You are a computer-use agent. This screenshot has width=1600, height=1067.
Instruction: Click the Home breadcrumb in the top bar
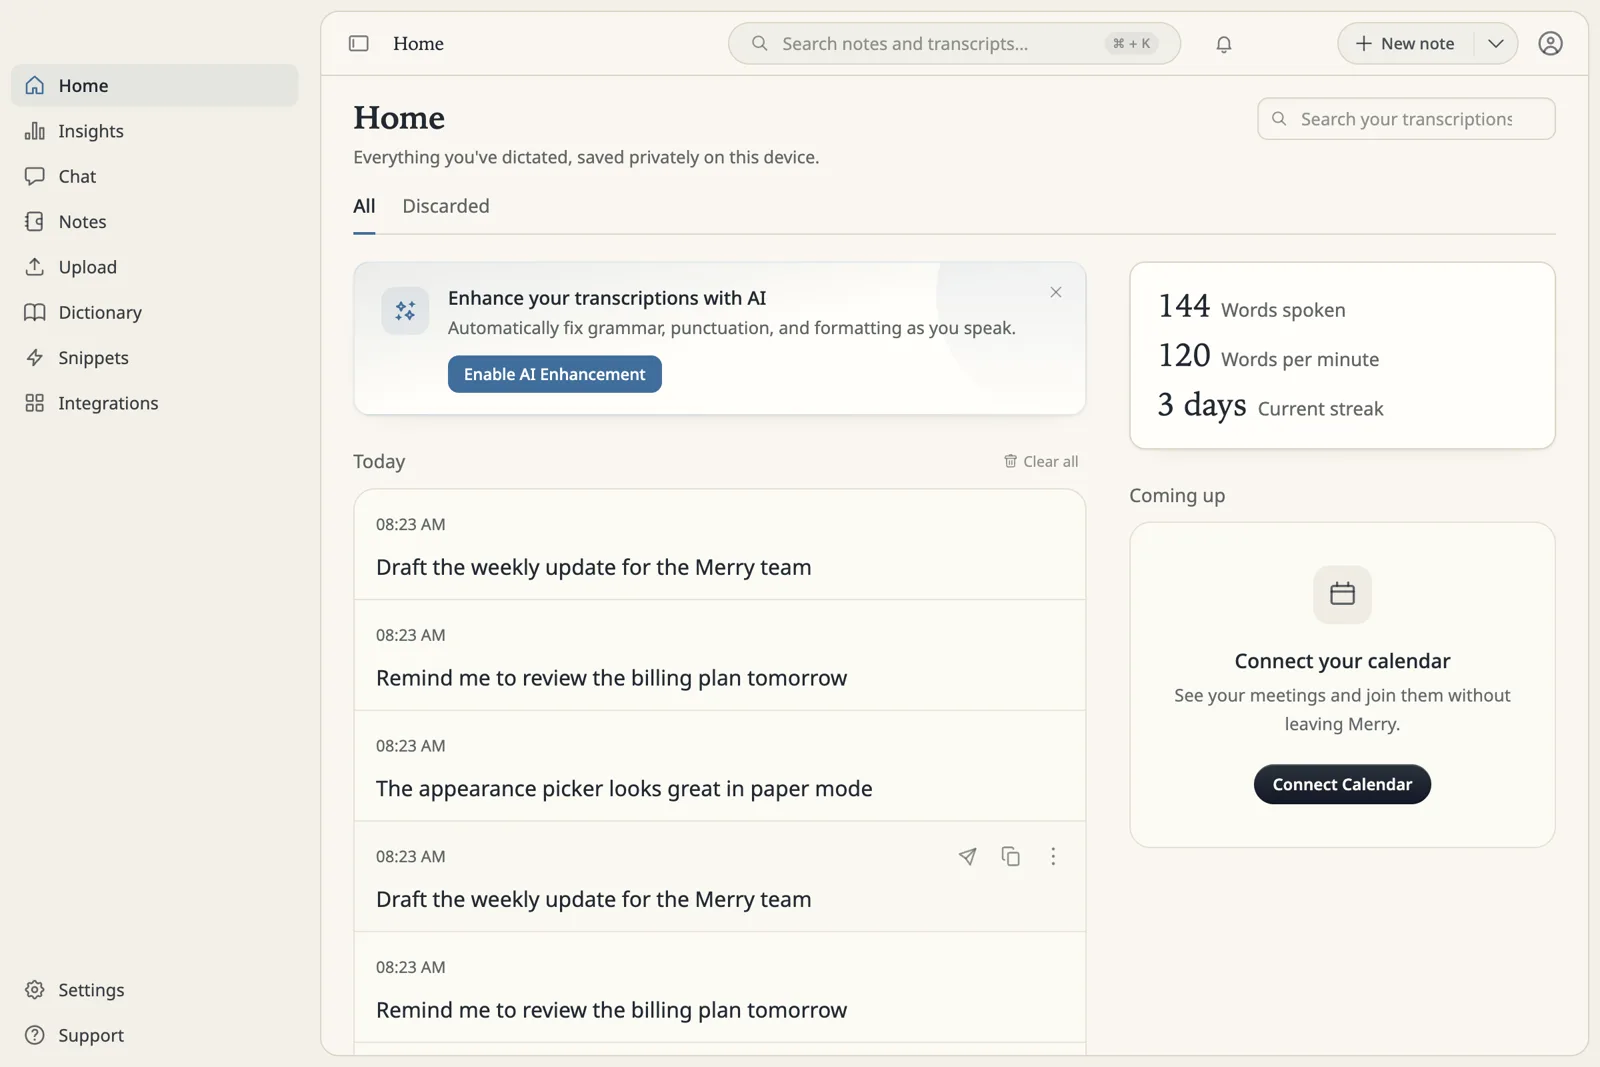pos(418,44)
